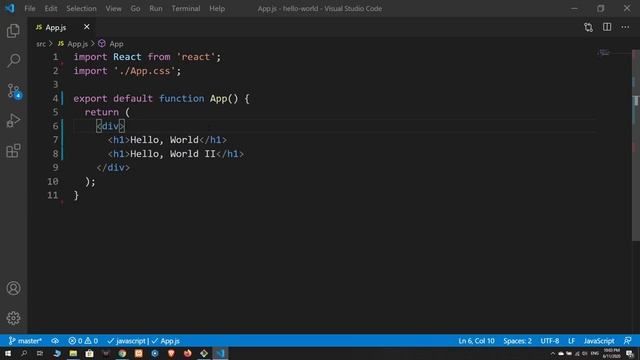Open the Extensions view

13,151
